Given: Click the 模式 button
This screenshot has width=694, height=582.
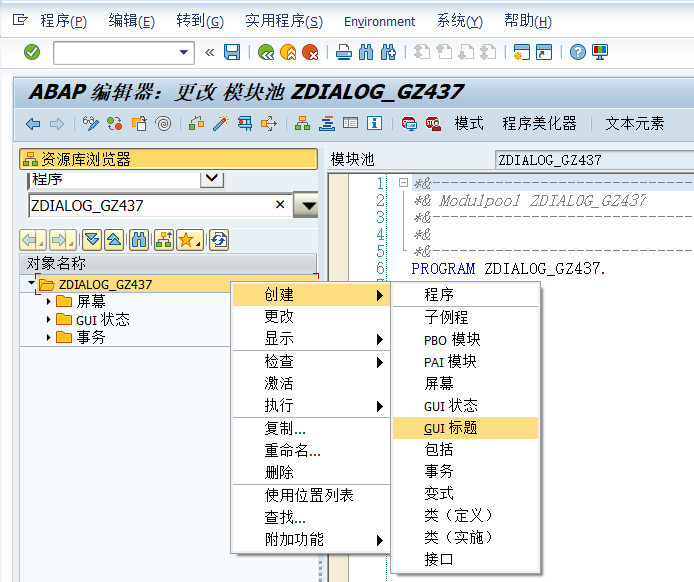Looking at the screenshot, I should [x=469, y=123].
